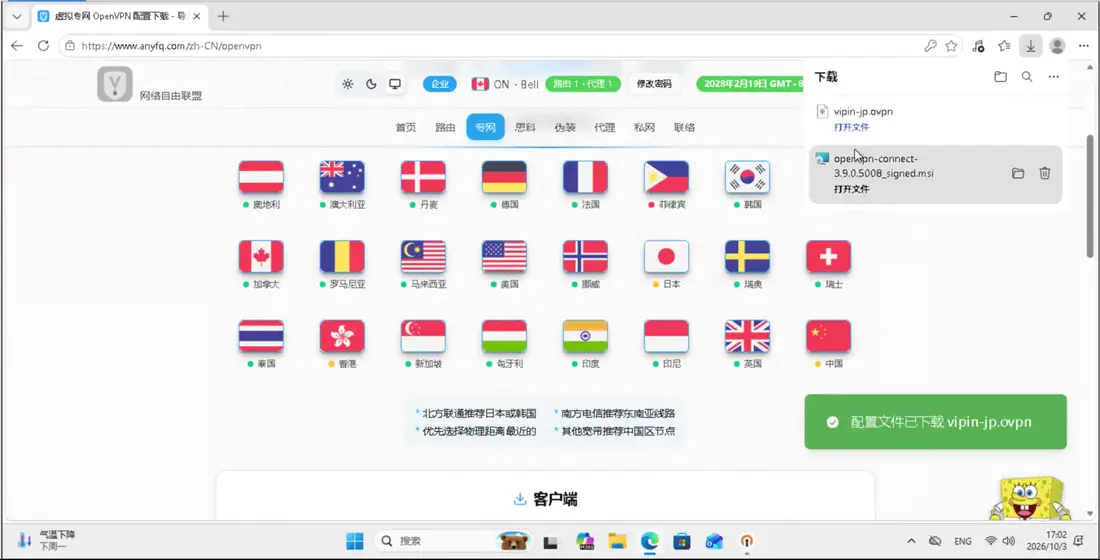Choose the Australia (澳大利亚) flag
Screen dimensions: 1100x560
tap(342, 177)
